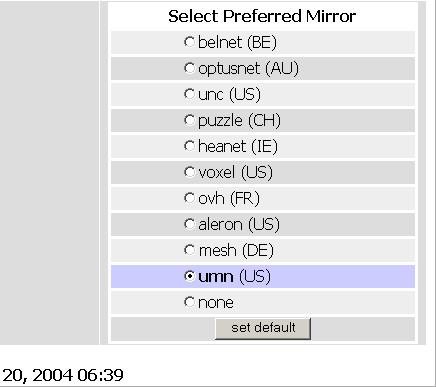Viewport: 436px width, 387px height.
Task: Pick the unc (US) radio button
Action: click(x=189, y=94)
